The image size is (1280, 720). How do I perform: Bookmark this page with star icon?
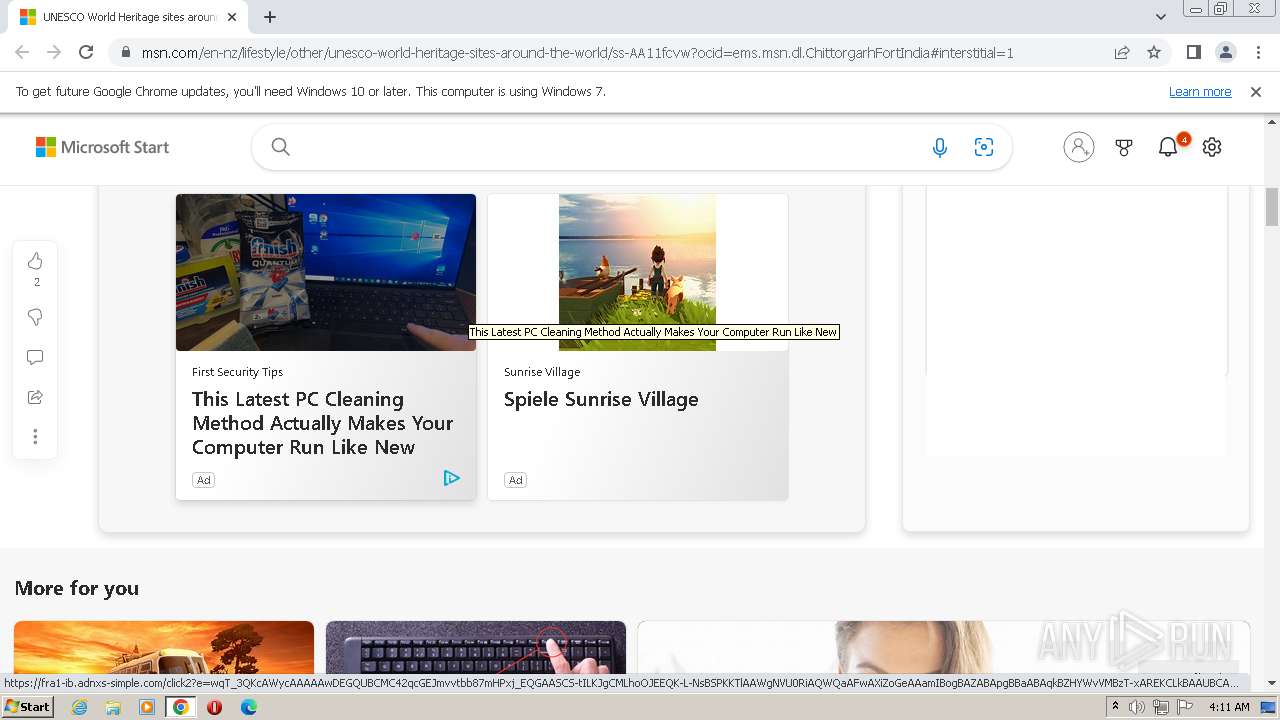point(1154,52)
